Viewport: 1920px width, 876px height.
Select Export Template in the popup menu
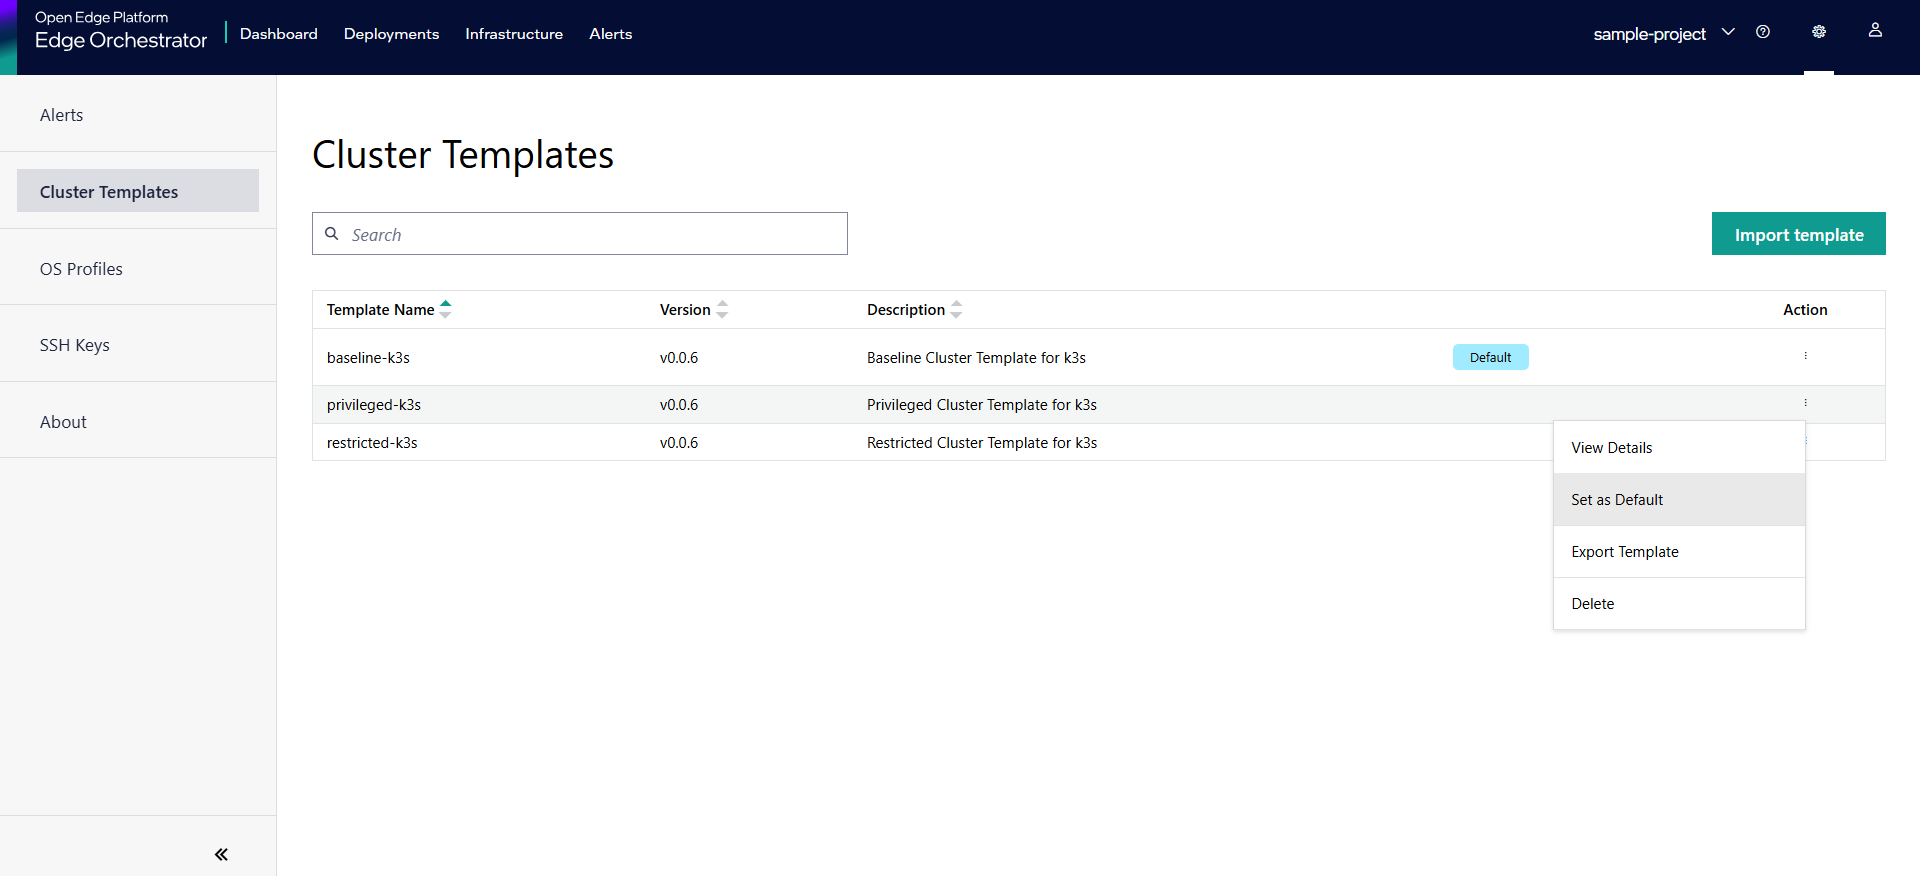pyautogui.click(x=1625, y=552)
